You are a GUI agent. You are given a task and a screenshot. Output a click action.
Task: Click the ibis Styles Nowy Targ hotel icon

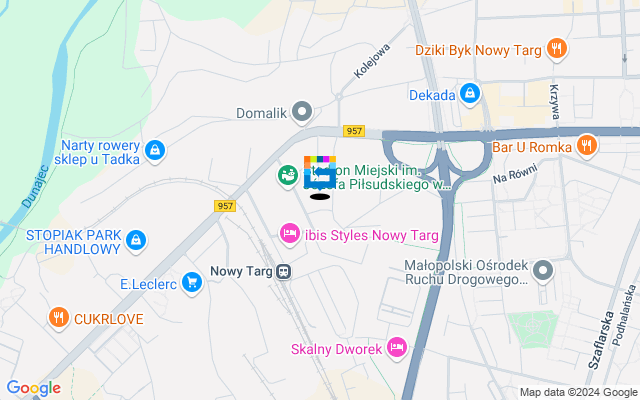[290, 234]
